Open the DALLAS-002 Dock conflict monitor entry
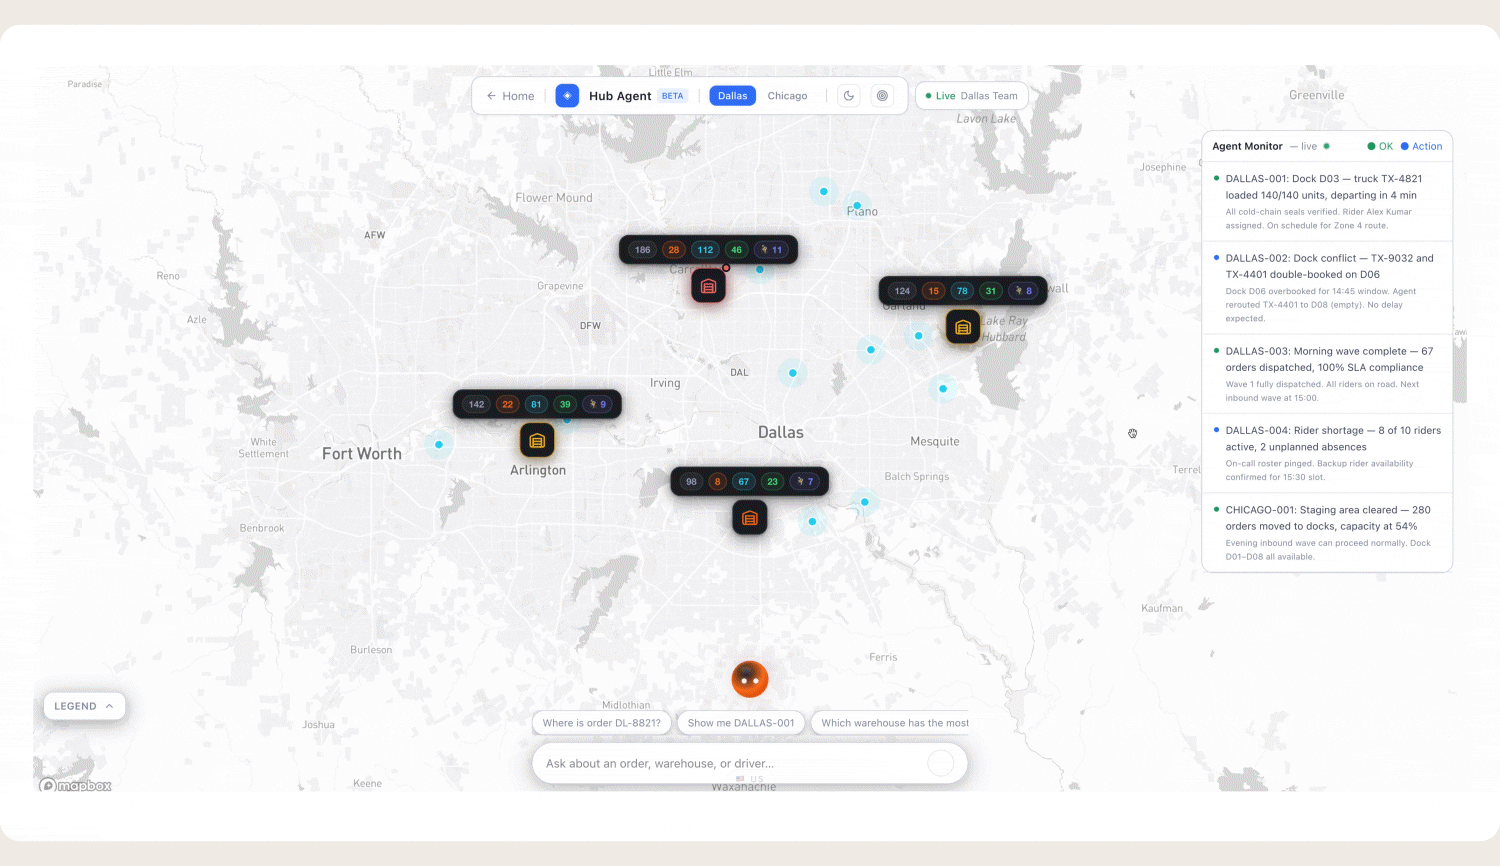The height and width of the screenshot is (866, 1500). pyautogui.click(x=1327, y=288)
